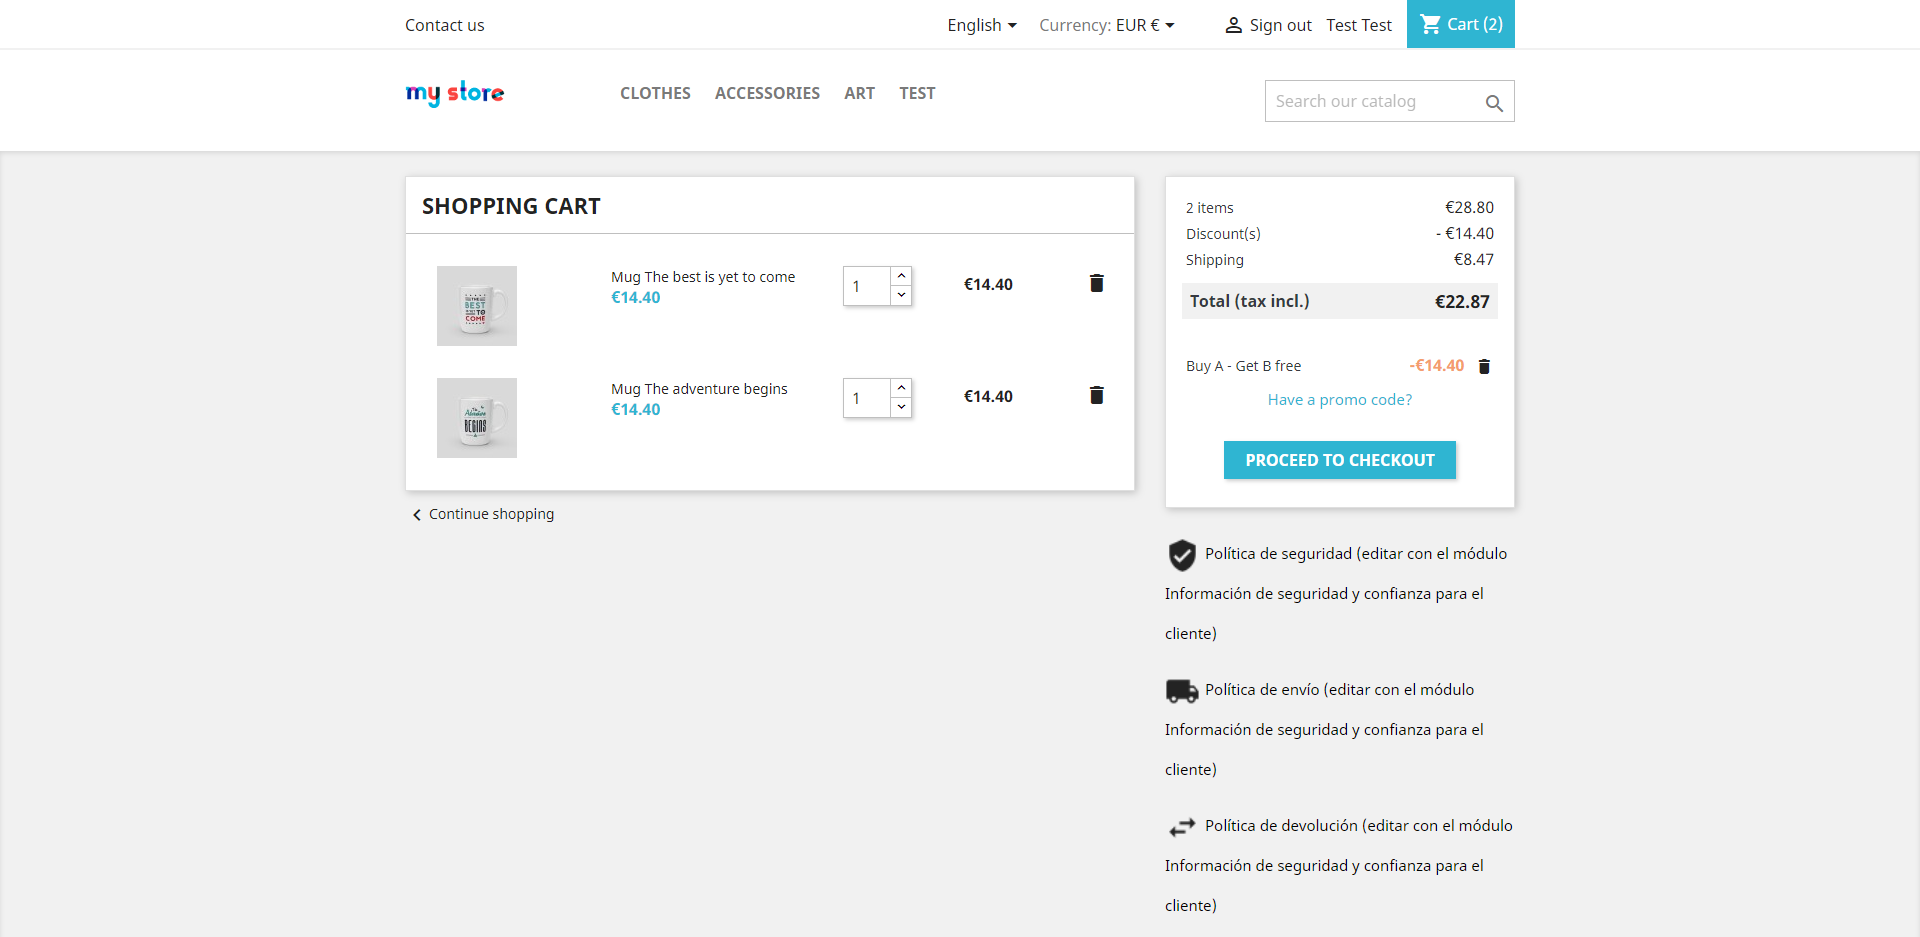Go to the Accessories category

pyautogui.click(x=767, y=93)
